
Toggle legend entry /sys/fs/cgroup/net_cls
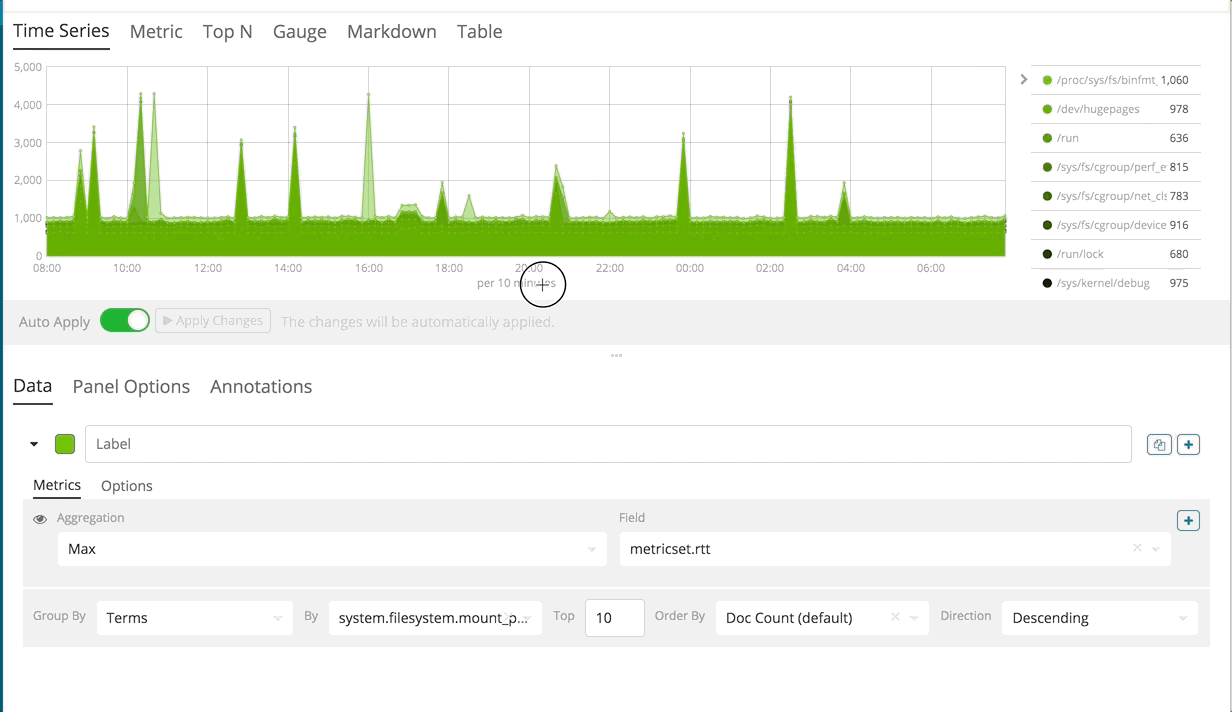tap(1115, 196)
